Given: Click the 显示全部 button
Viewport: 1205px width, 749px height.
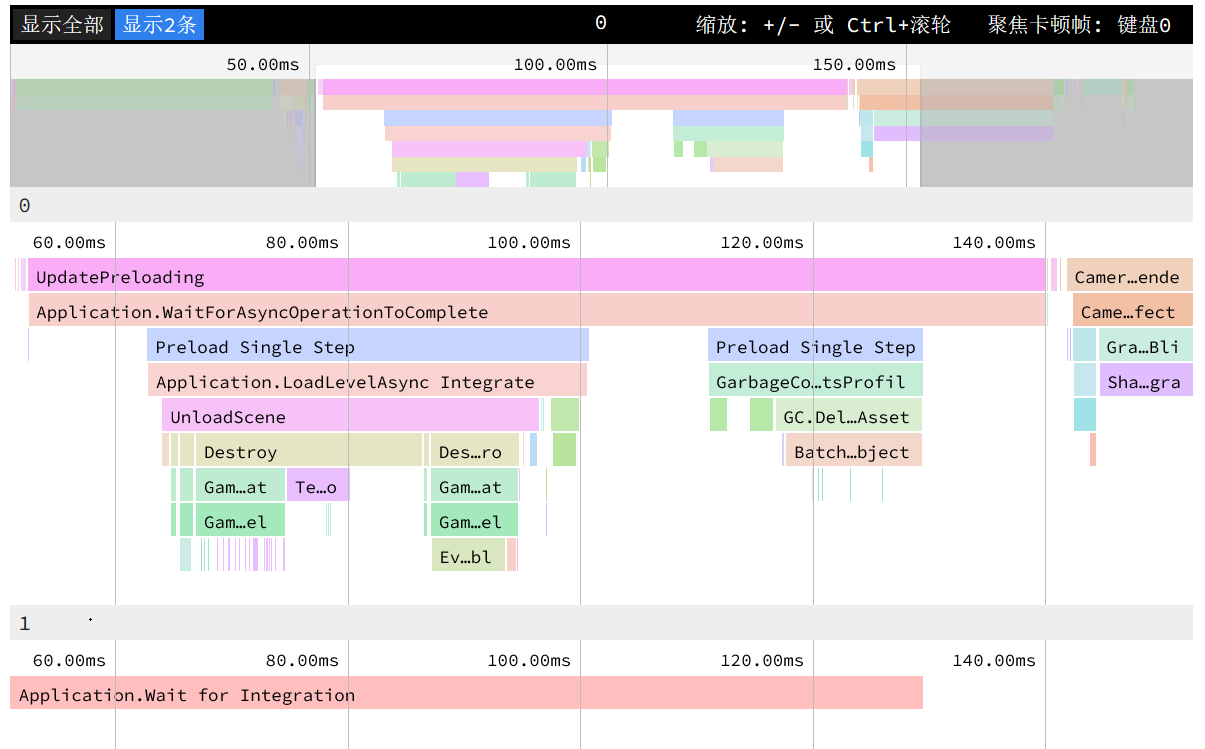Looking at the screenshot, I should [x=62, y=25].
